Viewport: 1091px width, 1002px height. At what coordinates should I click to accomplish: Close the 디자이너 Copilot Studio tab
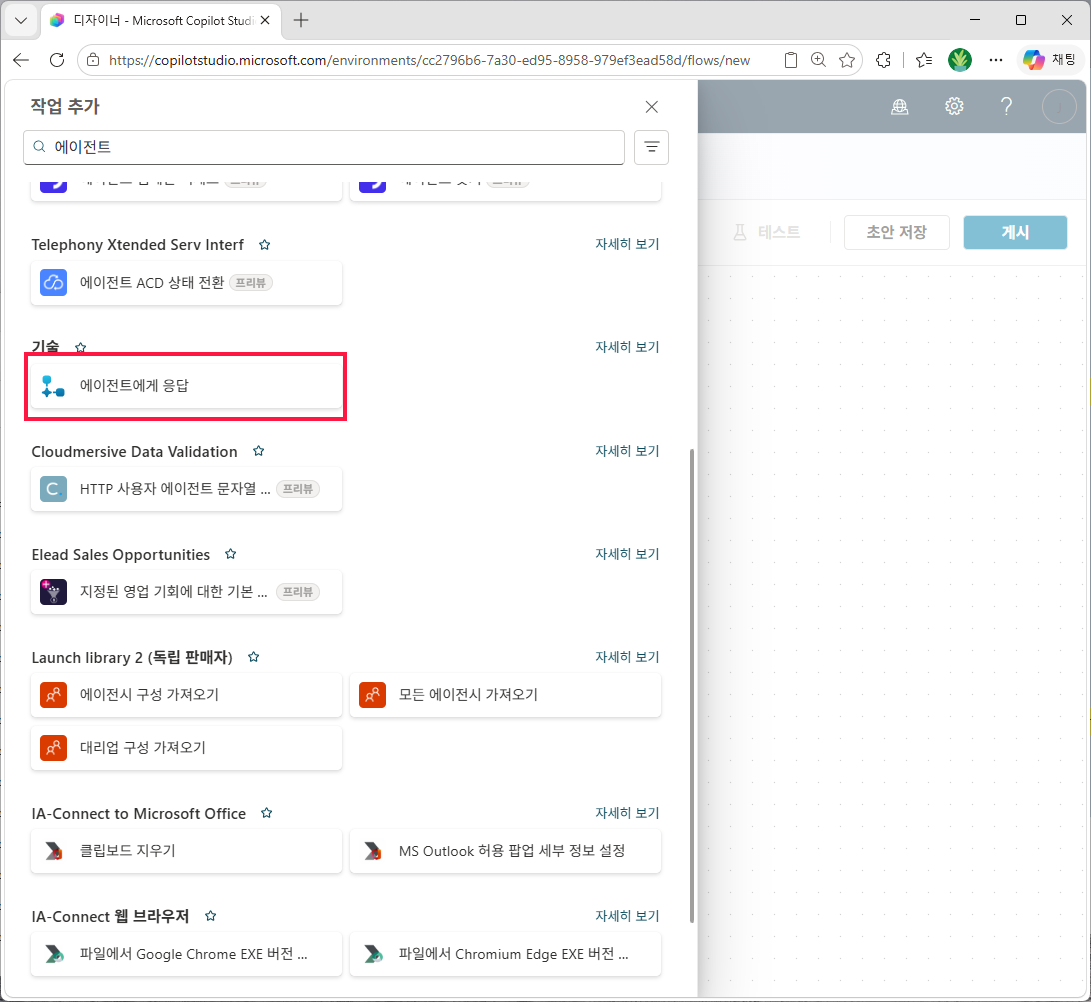pyautogui.click(x=265, y=20)
